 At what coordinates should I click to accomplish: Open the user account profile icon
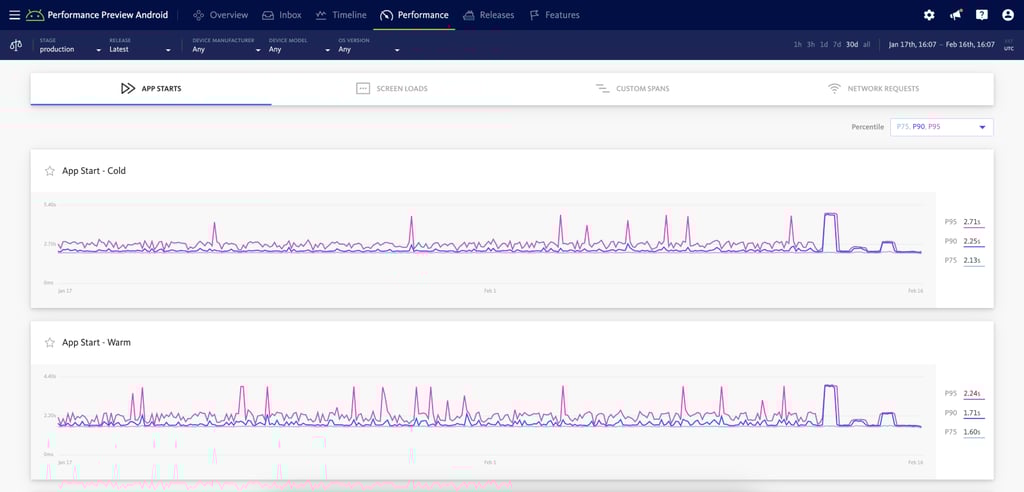1008,15
